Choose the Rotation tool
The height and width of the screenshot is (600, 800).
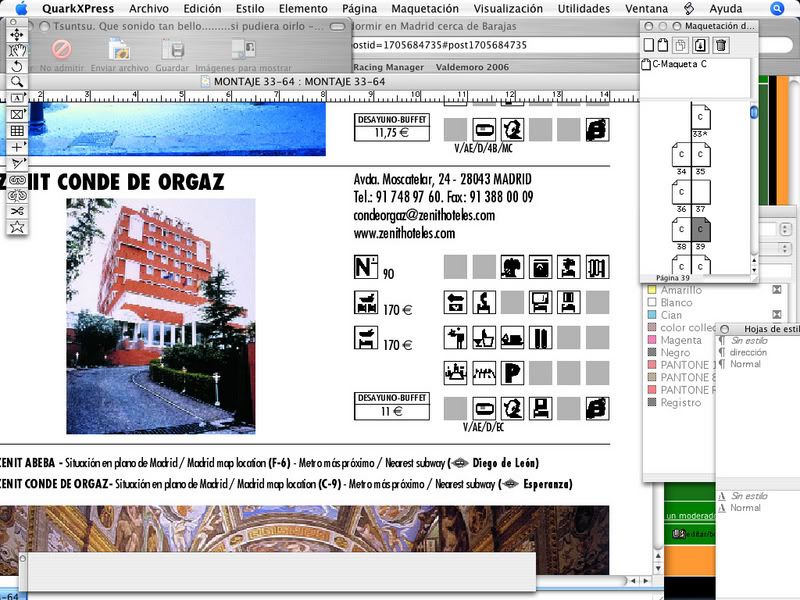17,66
